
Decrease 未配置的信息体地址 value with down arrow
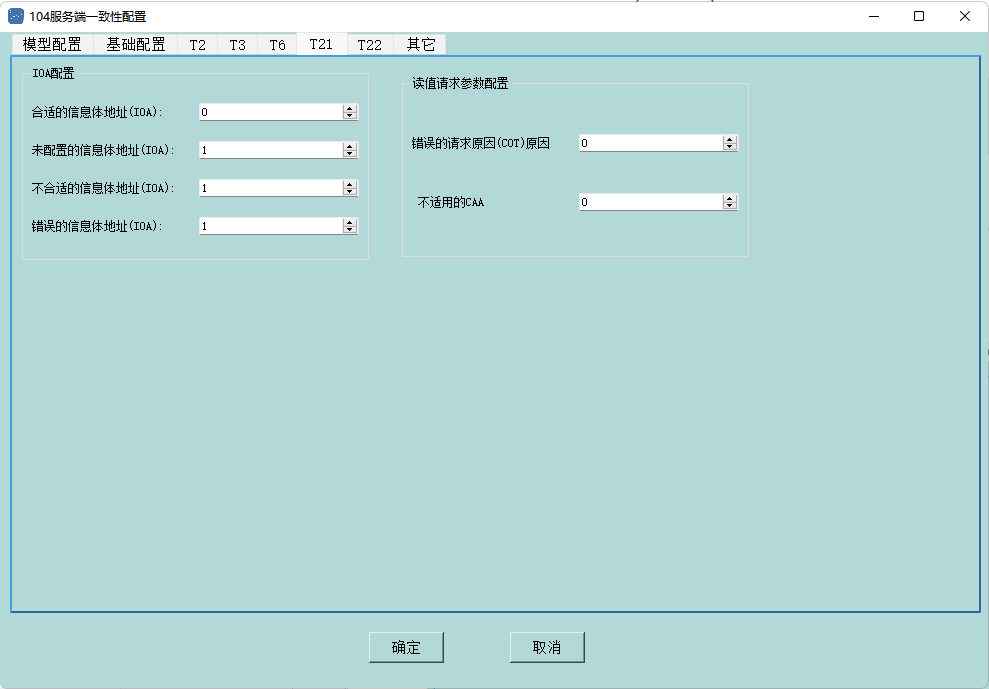point(350,153)
